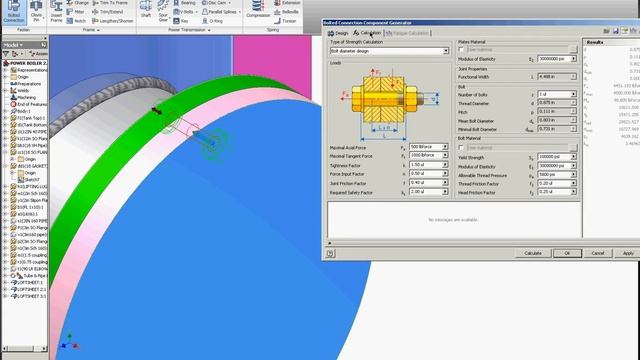The image size is (640, 360).
Task: Open the Torsion spring generator
Action: point(285,21)
